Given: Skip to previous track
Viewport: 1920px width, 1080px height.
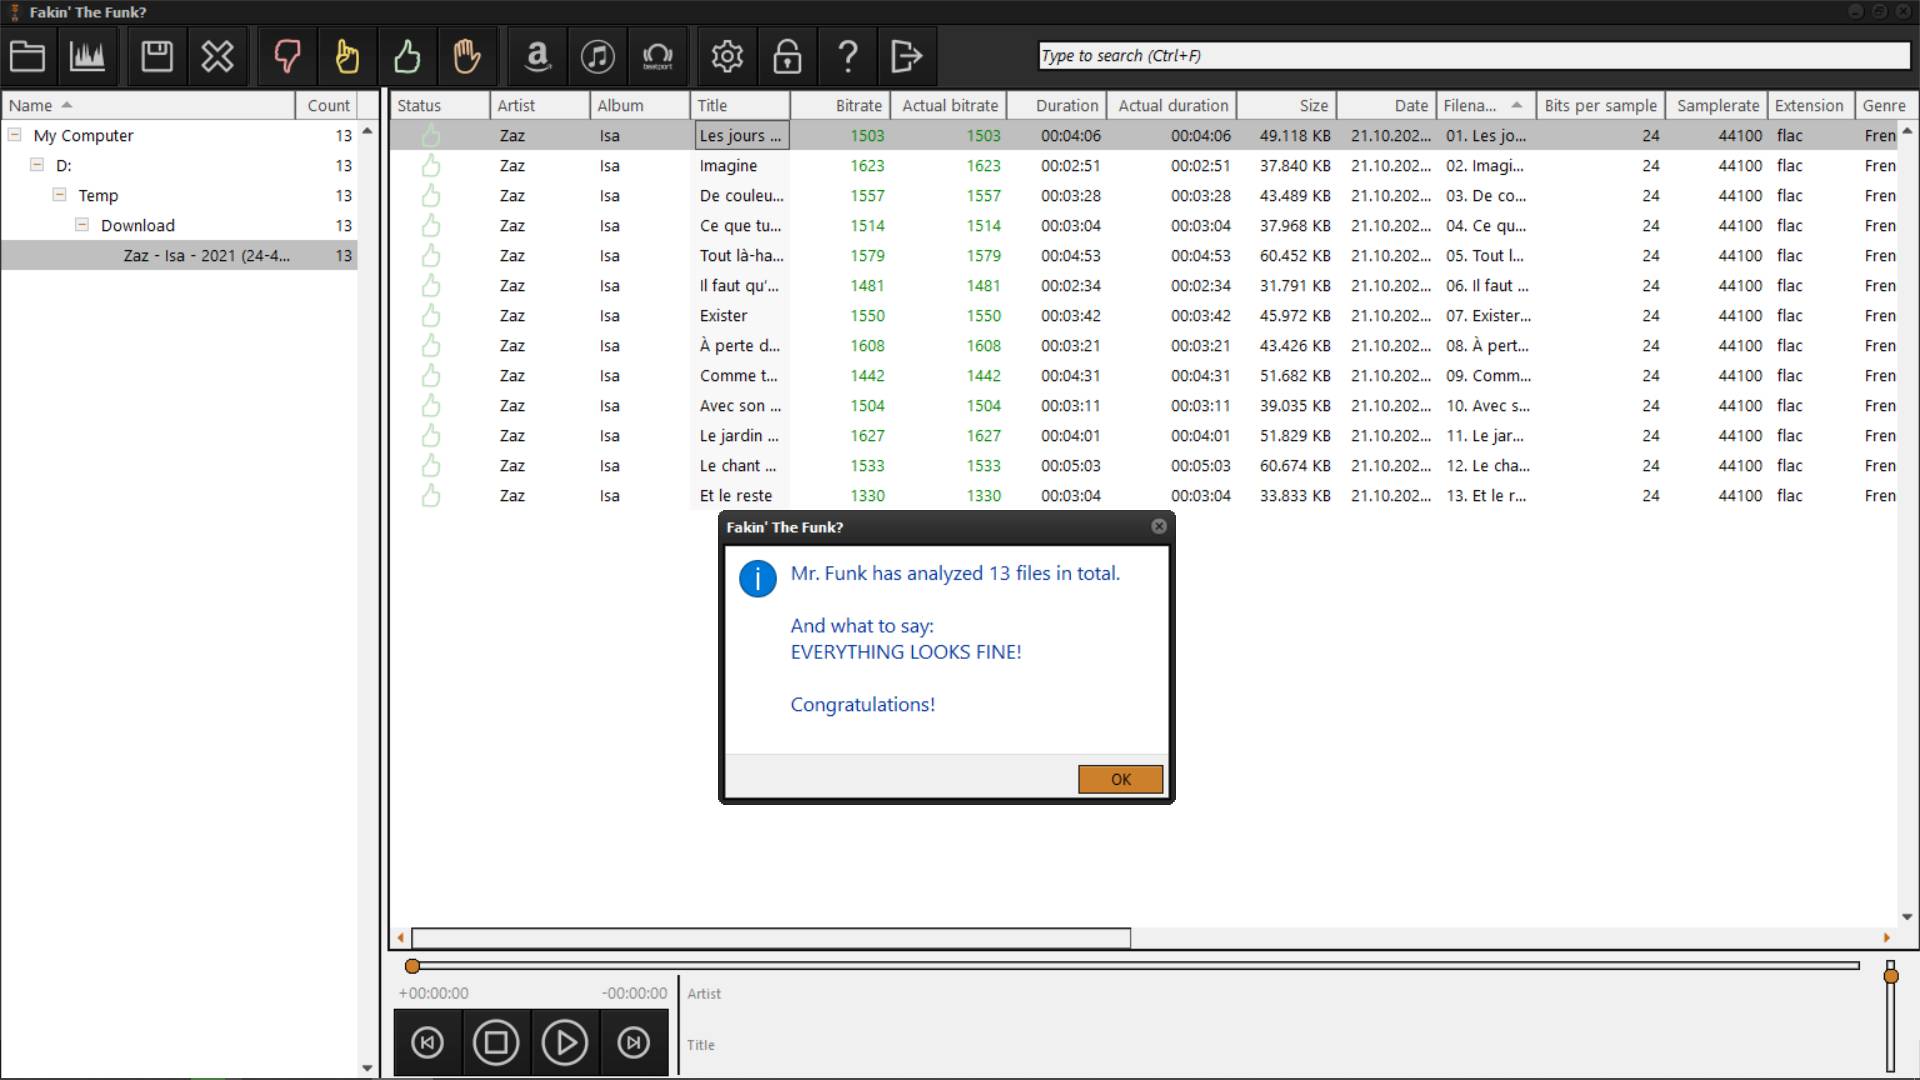Looking at the screenshot, I should [428, 1043].
